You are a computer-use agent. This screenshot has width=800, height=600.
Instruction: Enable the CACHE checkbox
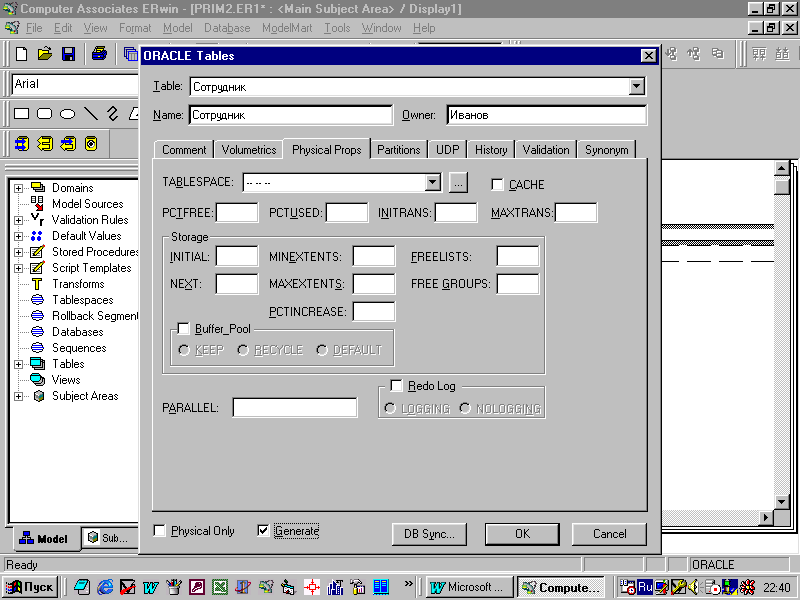coord(497,184)
